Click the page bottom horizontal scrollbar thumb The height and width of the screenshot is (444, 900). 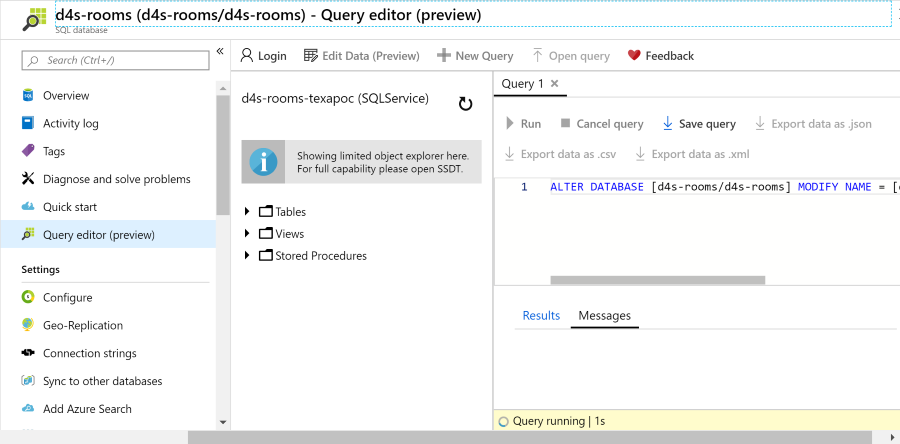coord(529,438)
